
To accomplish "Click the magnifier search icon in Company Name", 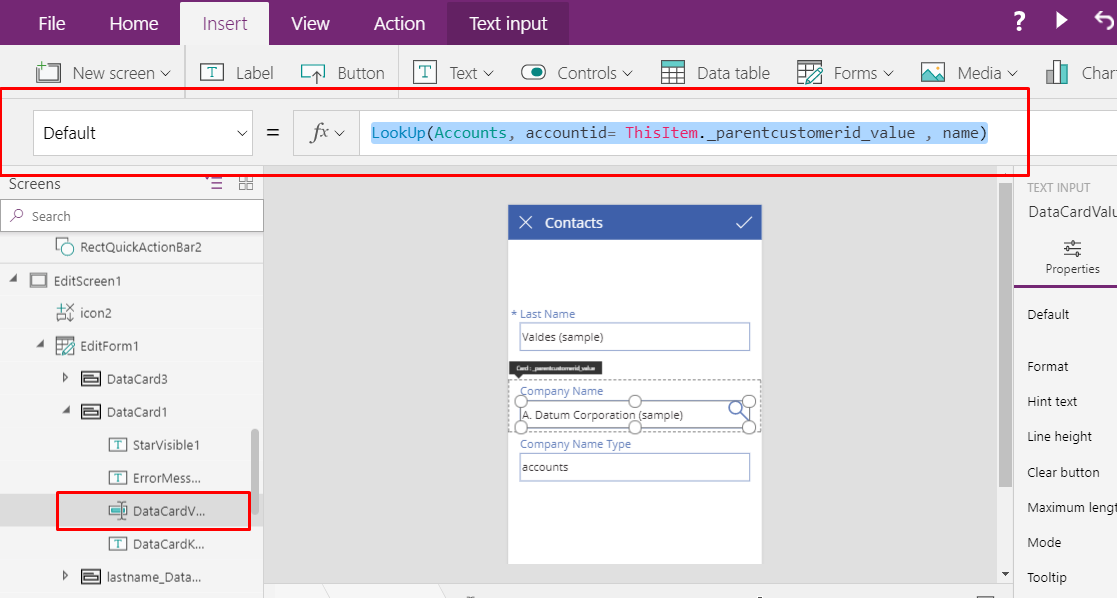I will [x=738, y=411].
